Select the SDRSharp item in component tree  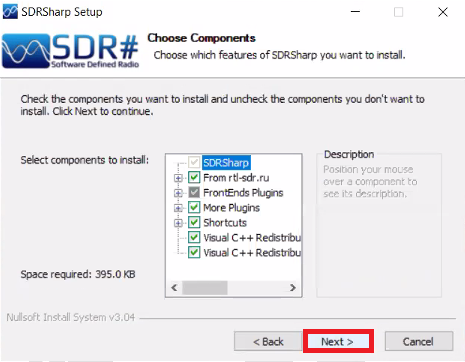226,163
